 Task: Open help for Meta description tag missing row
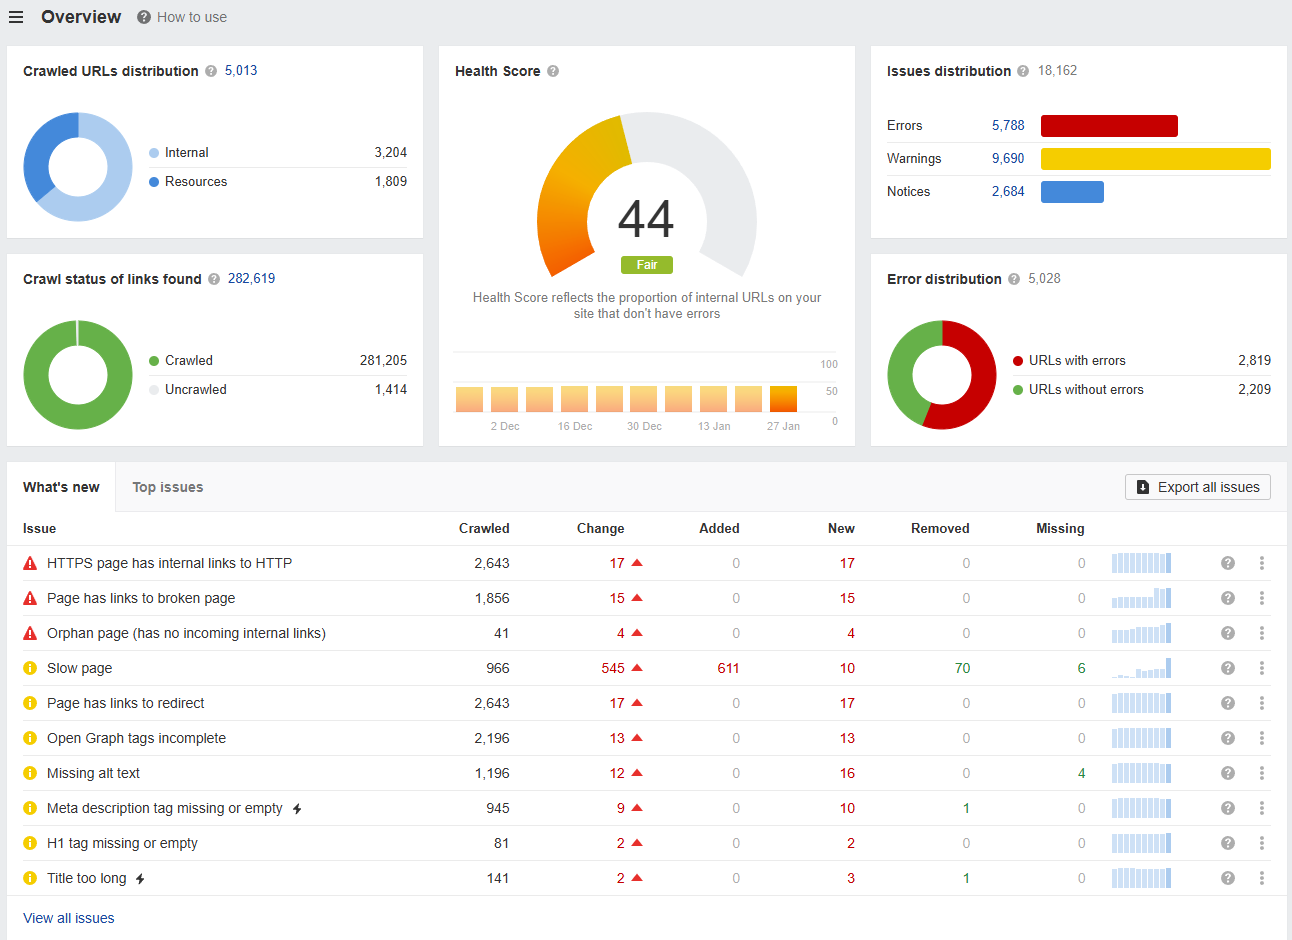[x=1228, y=808]
